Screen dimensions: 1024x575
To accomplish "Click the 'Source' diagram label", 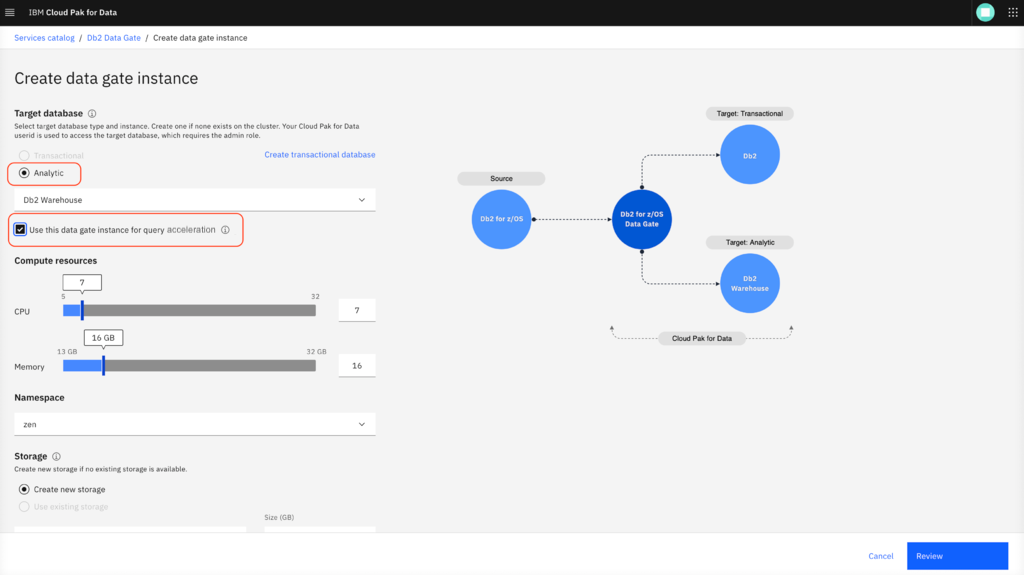I will pos(501,178).
